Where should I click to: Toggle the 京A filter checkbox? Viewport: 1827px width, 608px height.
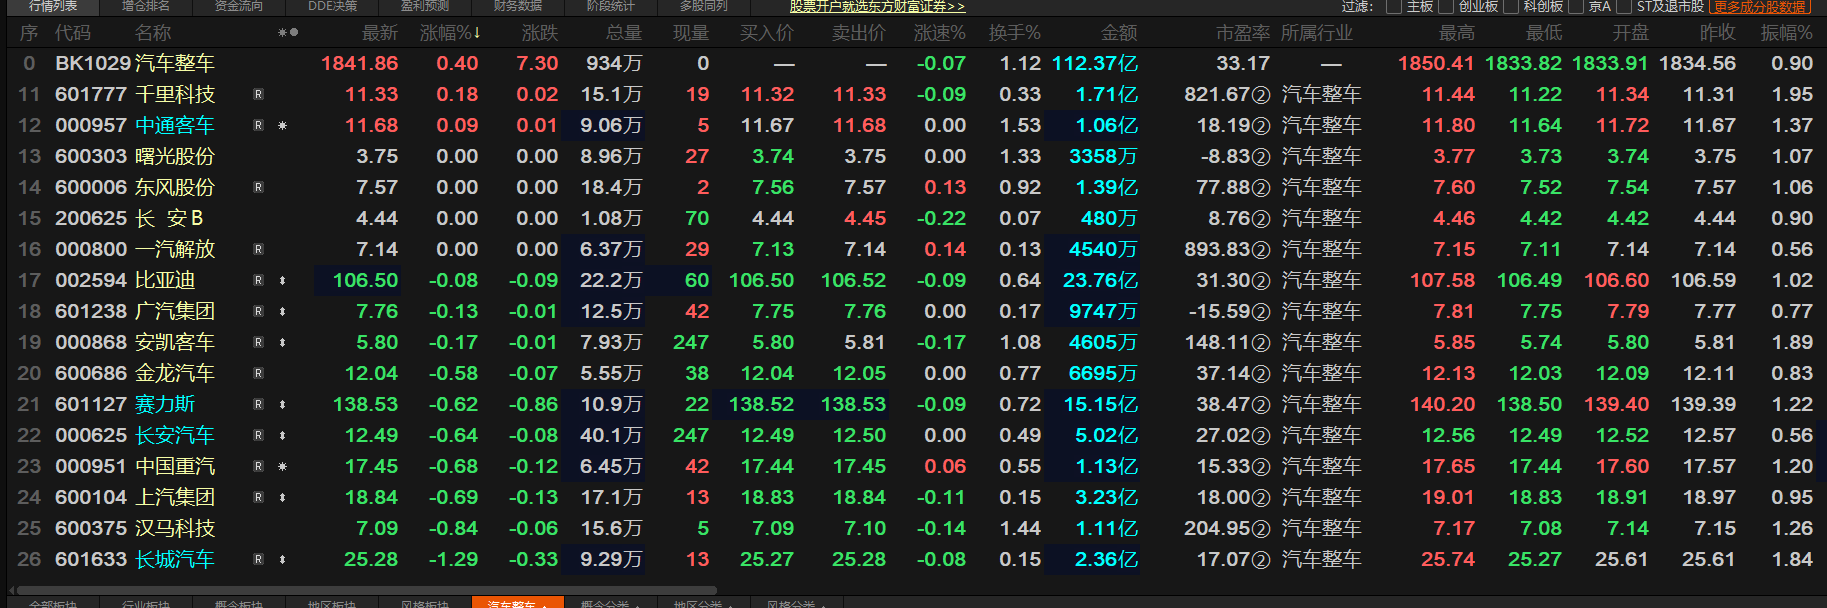pyautogui.click(x=1577, y=7)
